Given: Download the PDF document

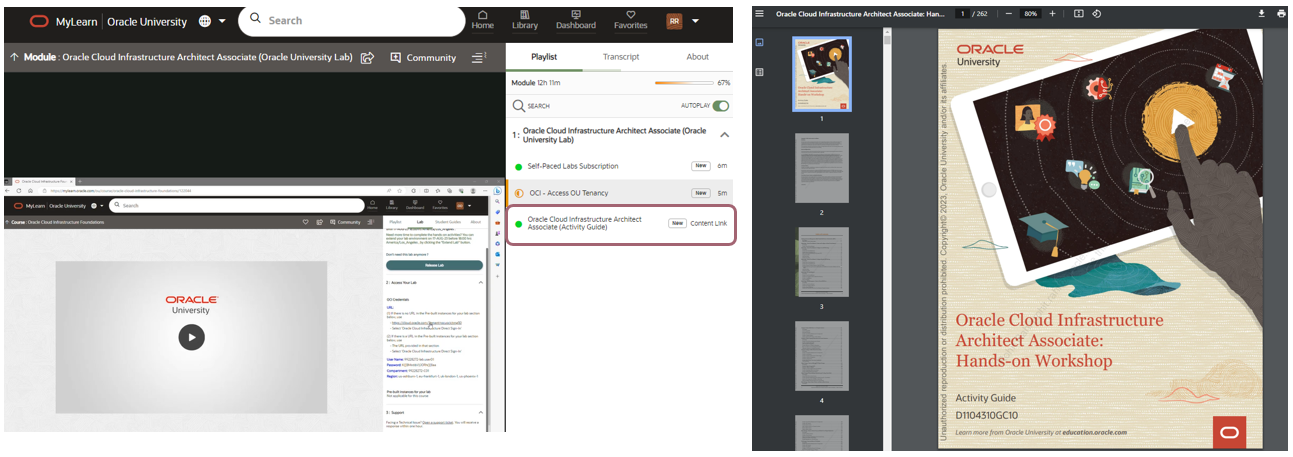Looking at the screenshot, I should click(x=1261, y=13).
